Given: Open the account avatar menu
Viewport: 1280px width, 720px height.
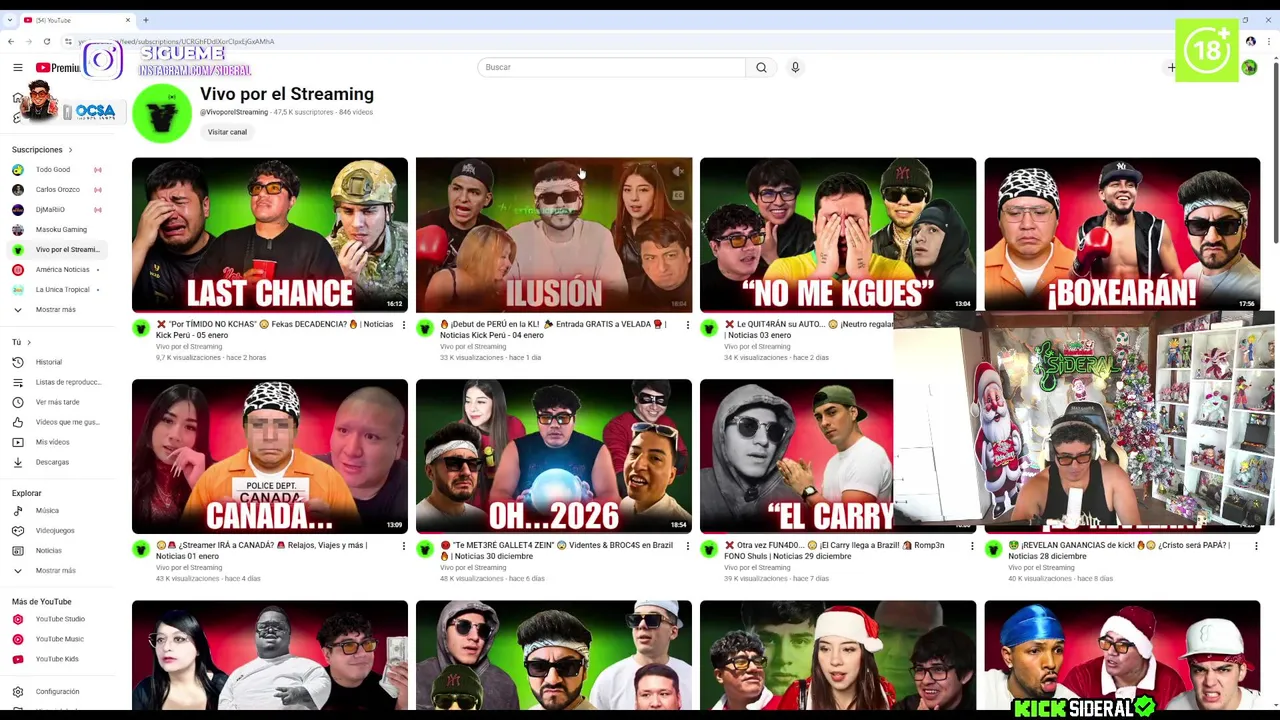Looking at the screenshot, I should 1249,68.
